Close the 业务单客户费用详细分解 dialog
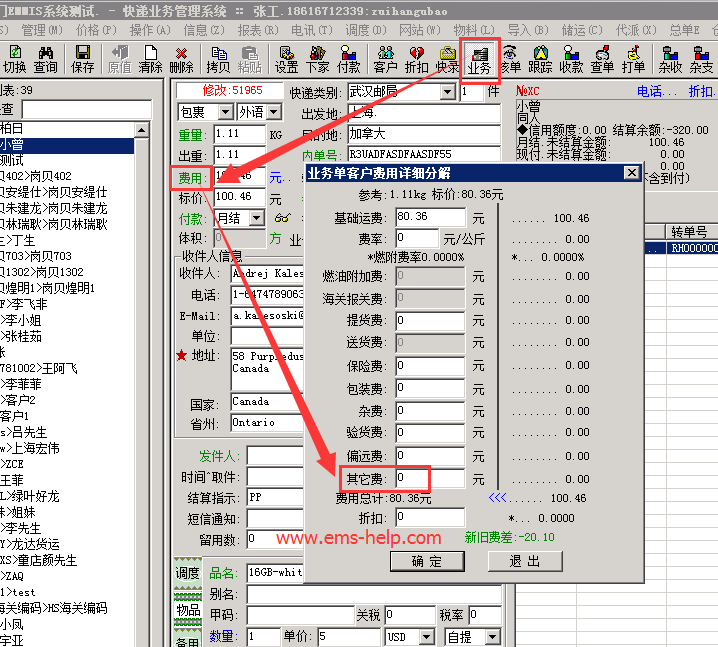718x647 pixels. 631,173
